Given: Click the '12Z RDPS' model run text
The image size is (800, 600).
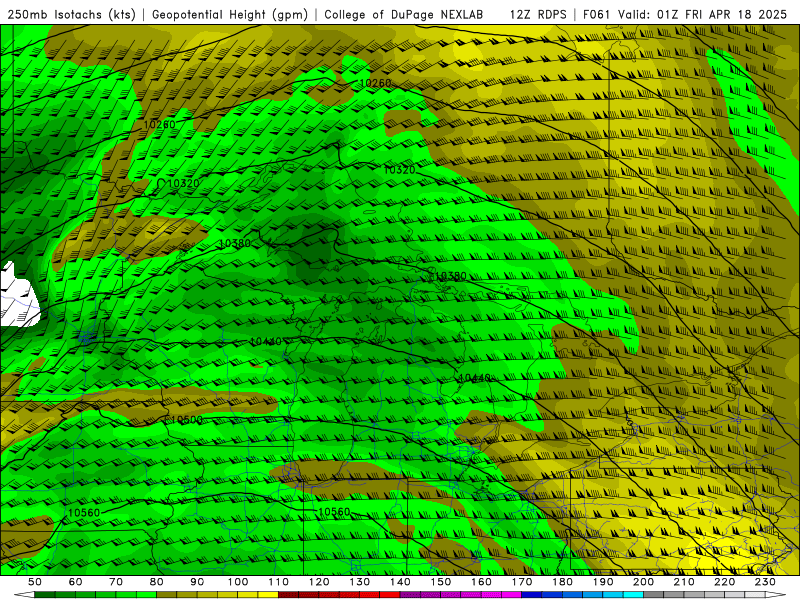Looking at the screenshot, I should pyautogui.click(x=538, y=15).
